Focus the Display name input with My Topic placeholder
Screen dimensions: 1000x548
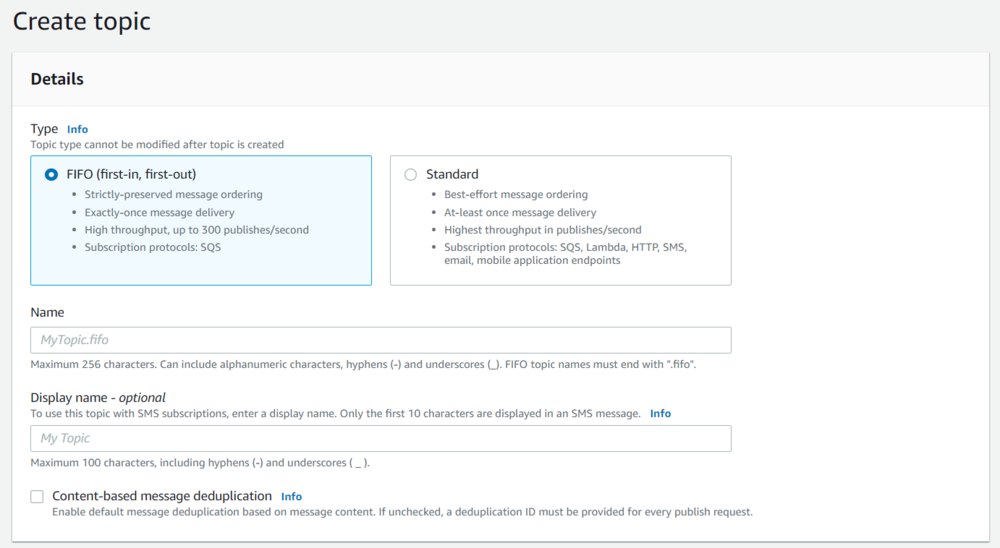click(381, 438)
